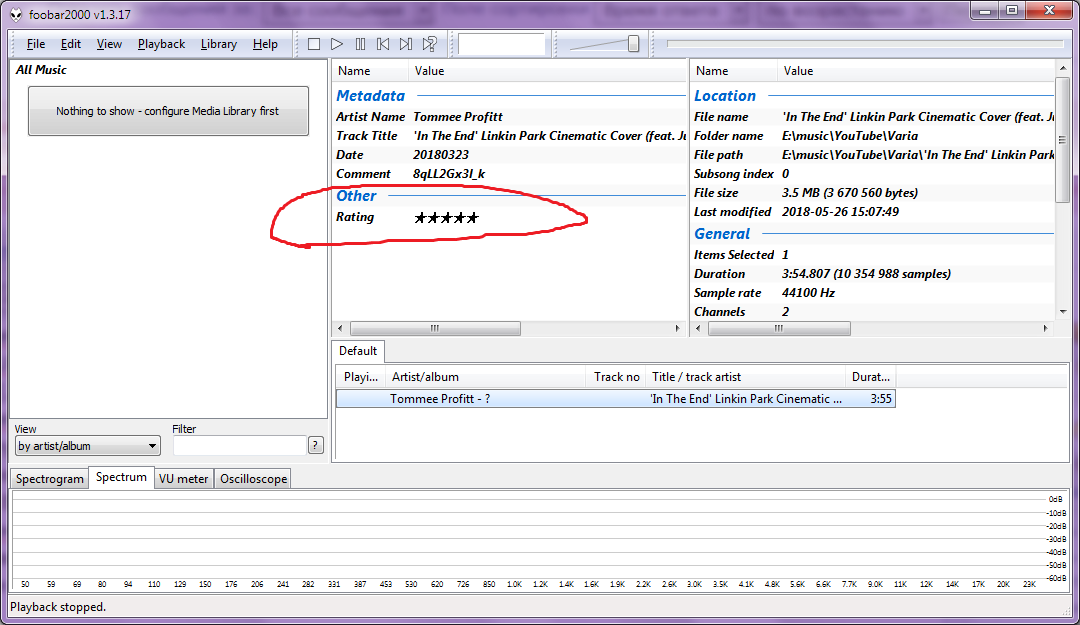Click the Date value '20180323'
The width and height of the screenshot is (1080, 625).
click(x=441, y=155)
